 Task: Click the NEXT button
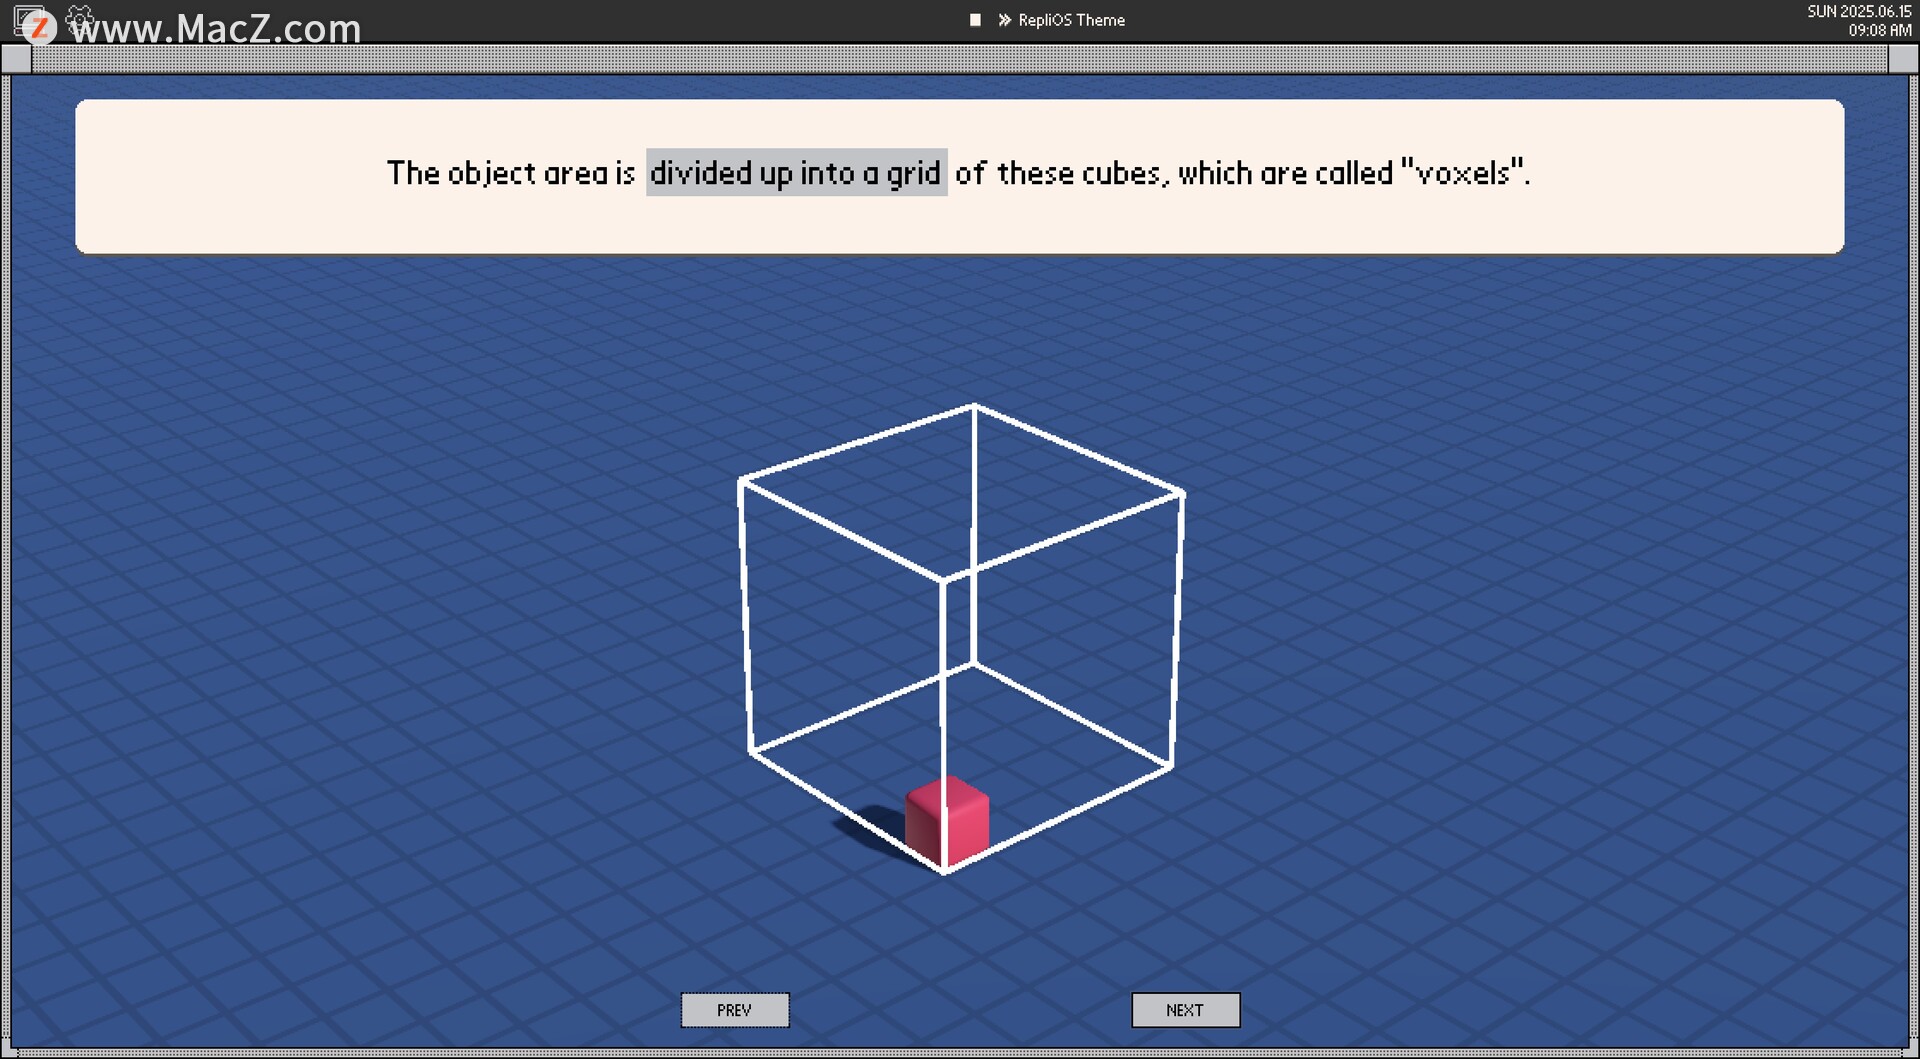(1185, 1010)
